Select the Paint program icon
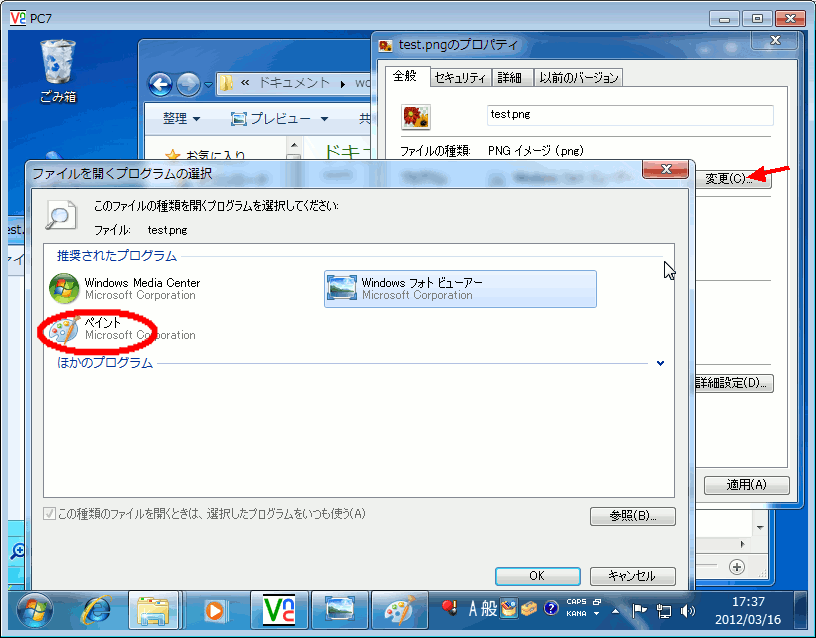 64,329
